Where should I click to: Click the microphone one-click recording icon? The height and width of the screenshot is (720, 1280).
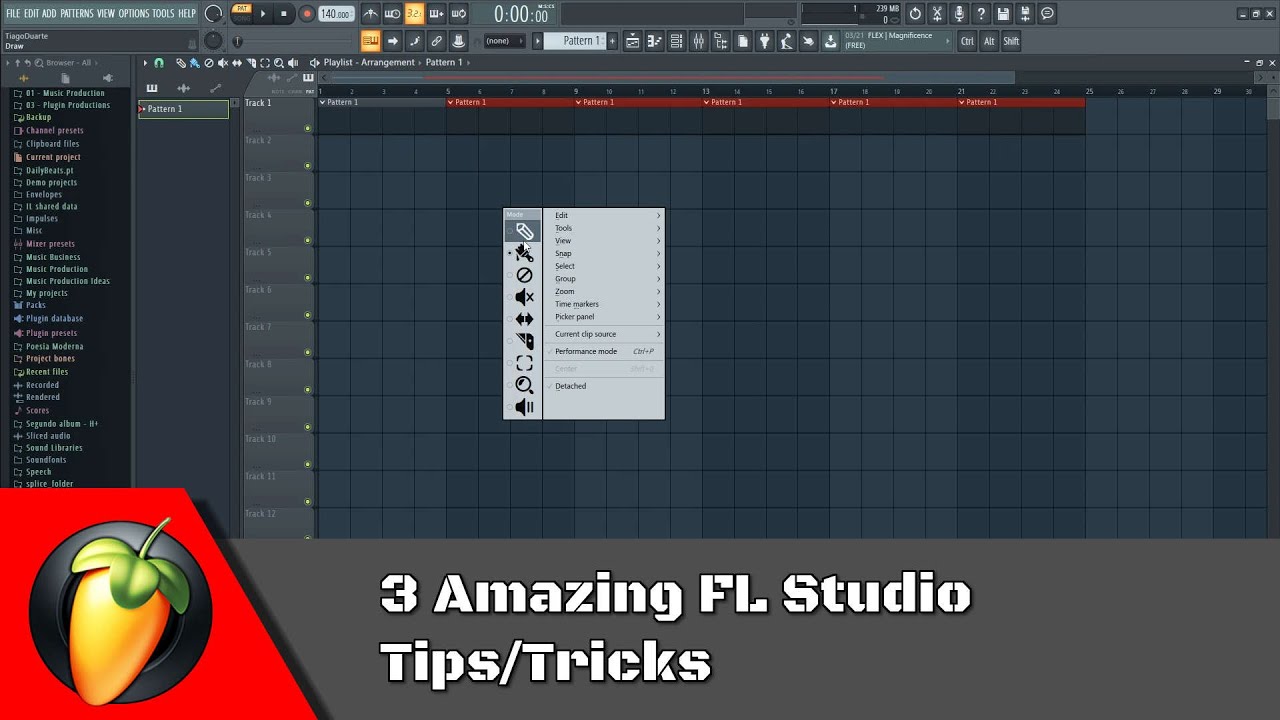(x=959, y=14)
